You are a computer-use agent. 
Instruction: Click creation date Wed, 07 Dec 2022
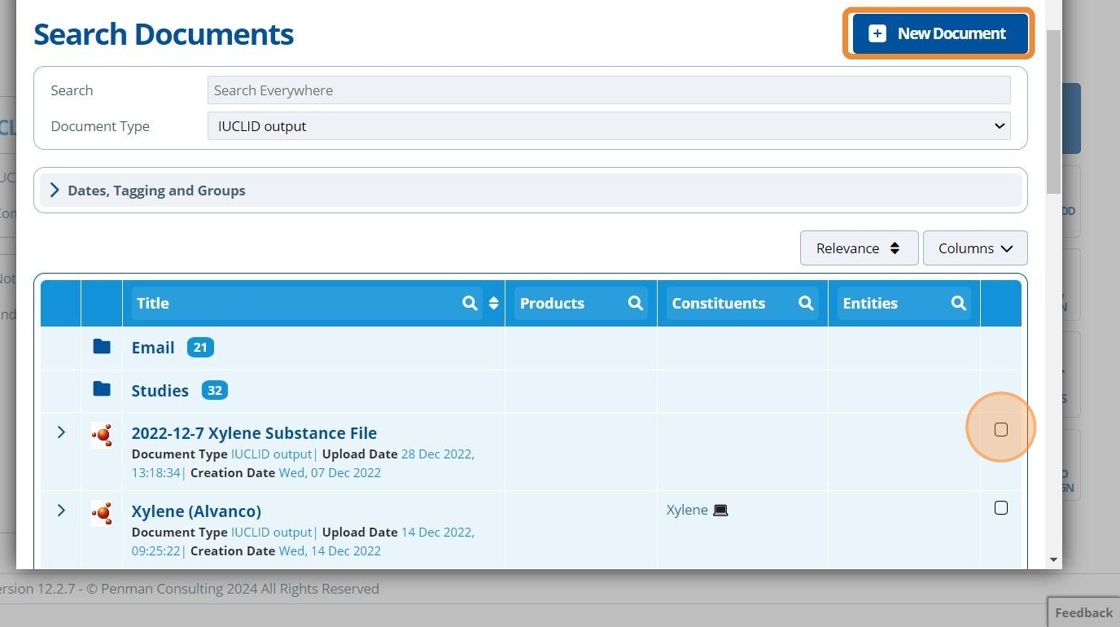329,473
